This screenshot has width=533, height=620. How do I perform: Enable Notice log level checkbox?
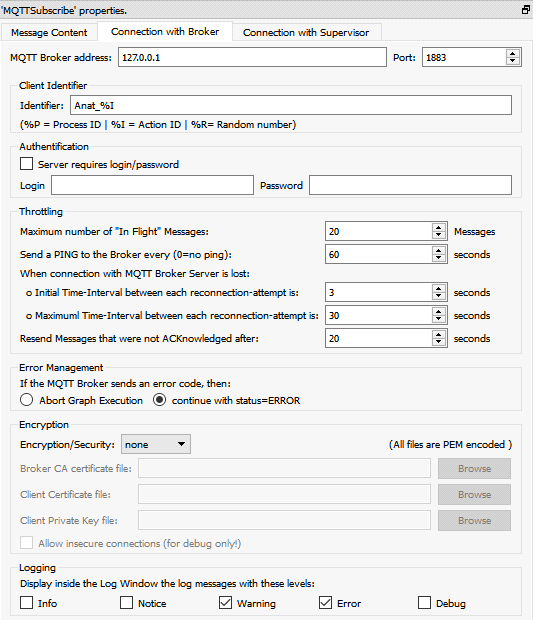pyautogui.click(x=127, y=603)
